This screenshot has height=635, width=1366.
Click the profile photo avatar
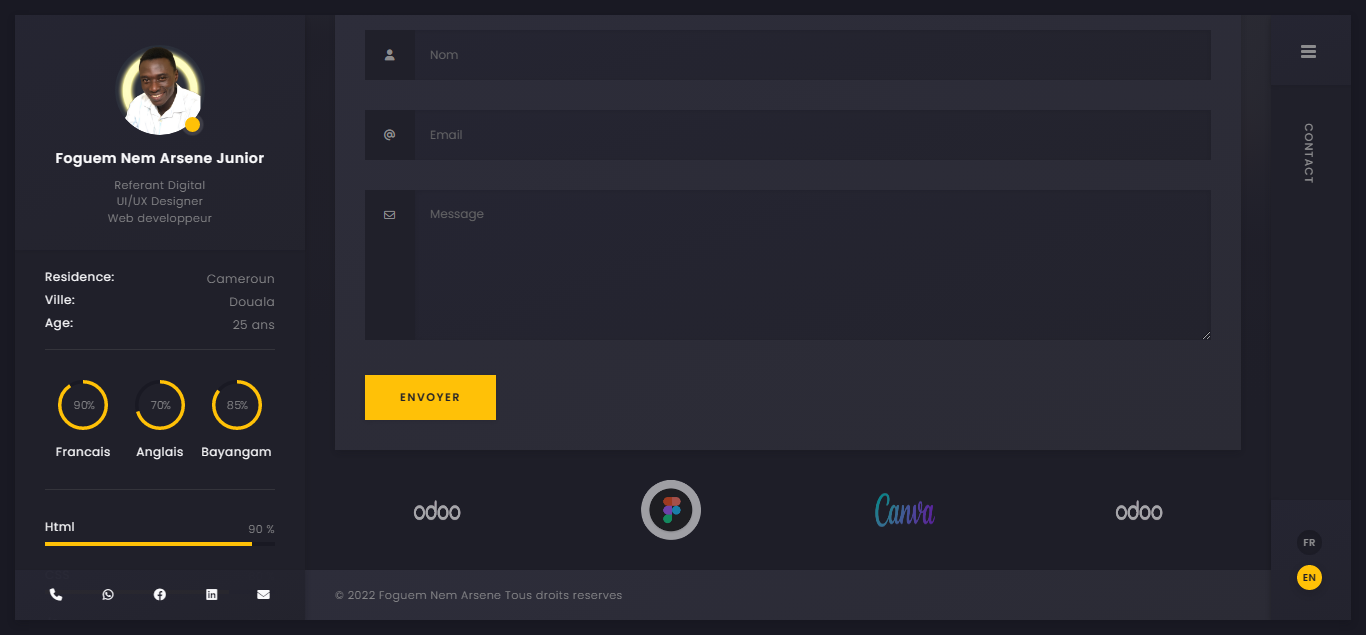160,91
